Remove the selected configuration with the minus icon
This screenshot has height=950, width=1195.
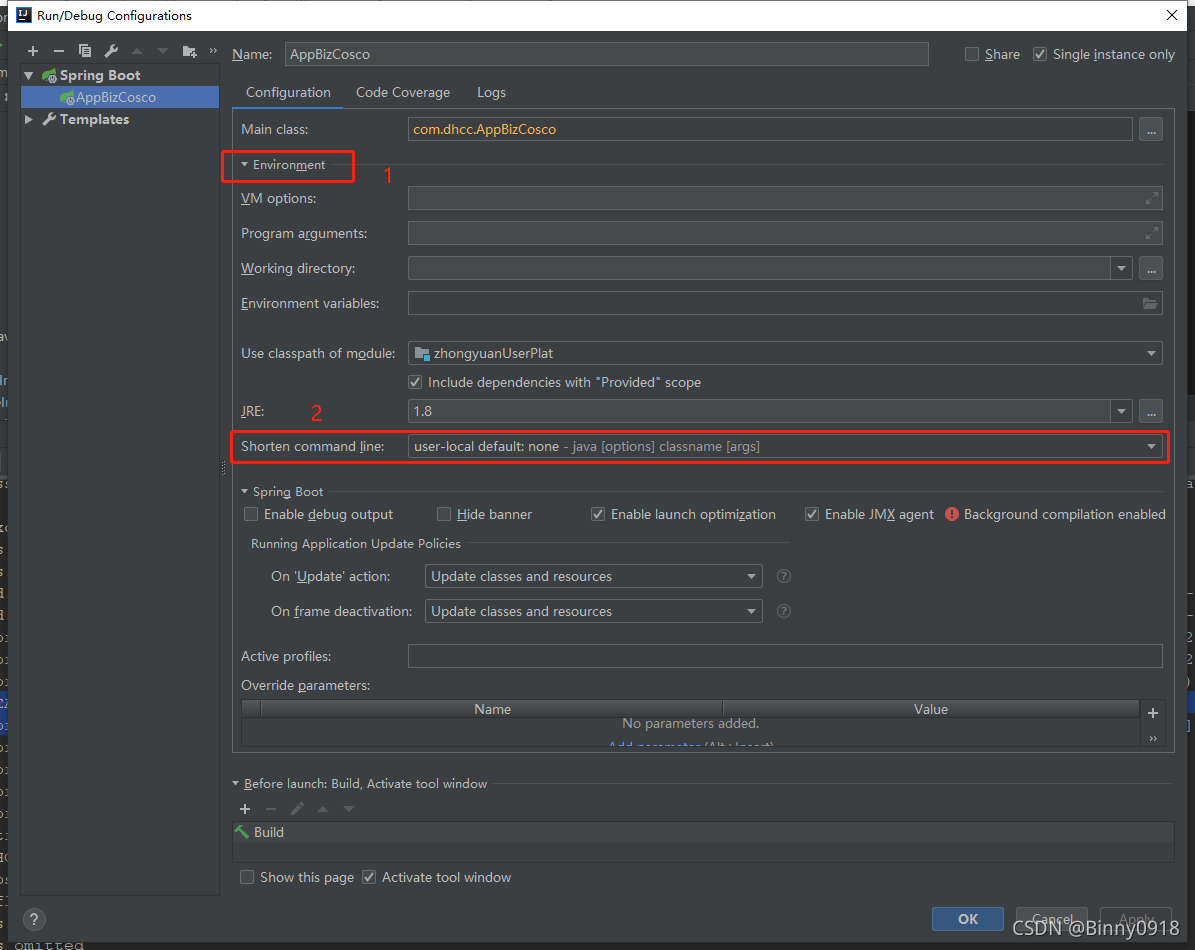[58, 50]
